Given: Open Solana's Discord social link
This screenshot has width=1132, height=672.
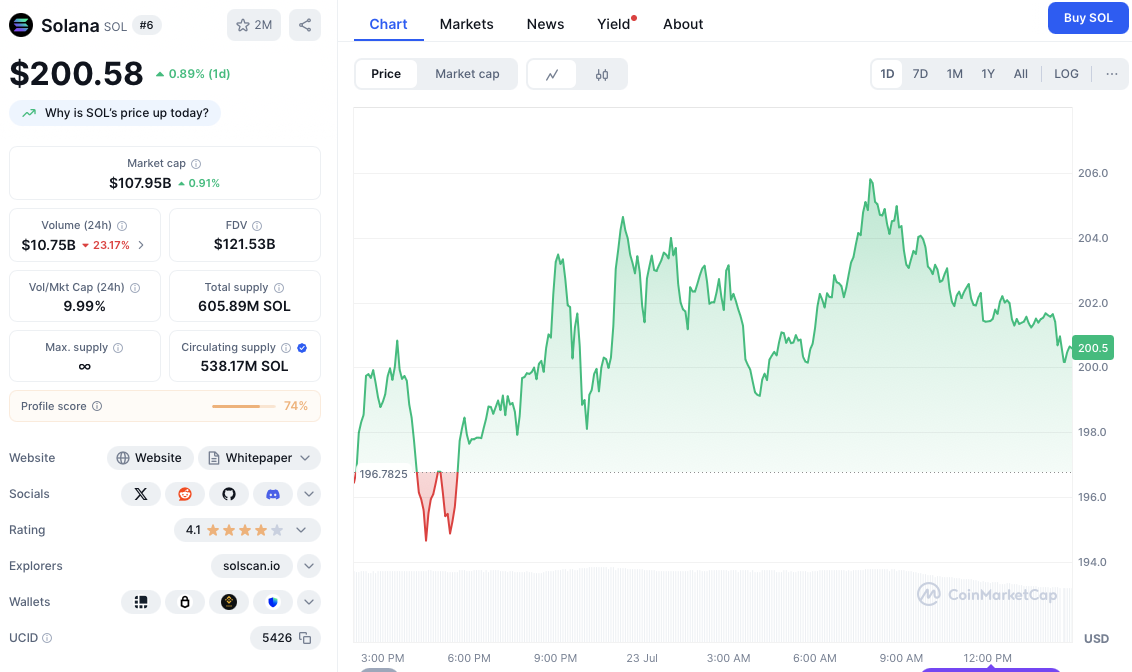Looking at the screenshot, I should coord(273,494).
